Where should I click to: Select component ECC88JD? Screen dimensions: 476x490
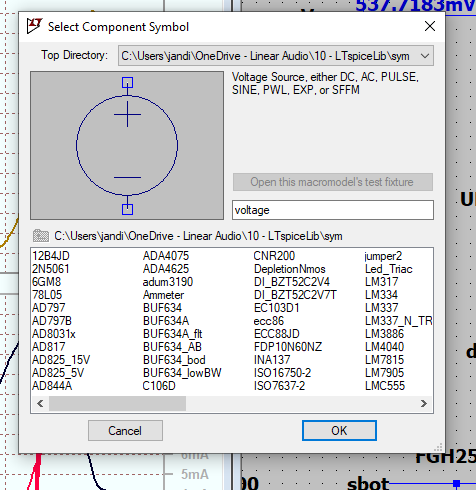(x=277, y=334)
